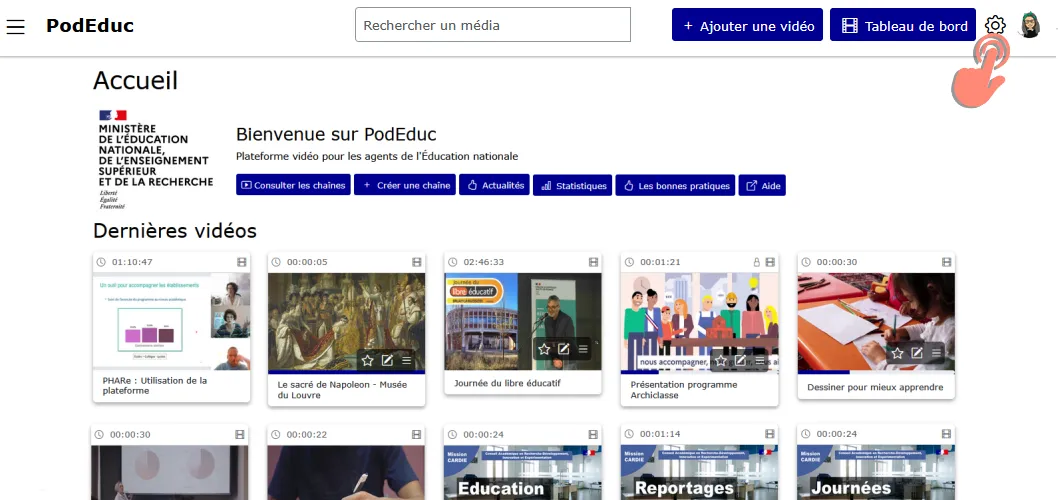Click Ajouter une vidéo button
Viewport: 1058px width, 500px height.
pos(747,25)
